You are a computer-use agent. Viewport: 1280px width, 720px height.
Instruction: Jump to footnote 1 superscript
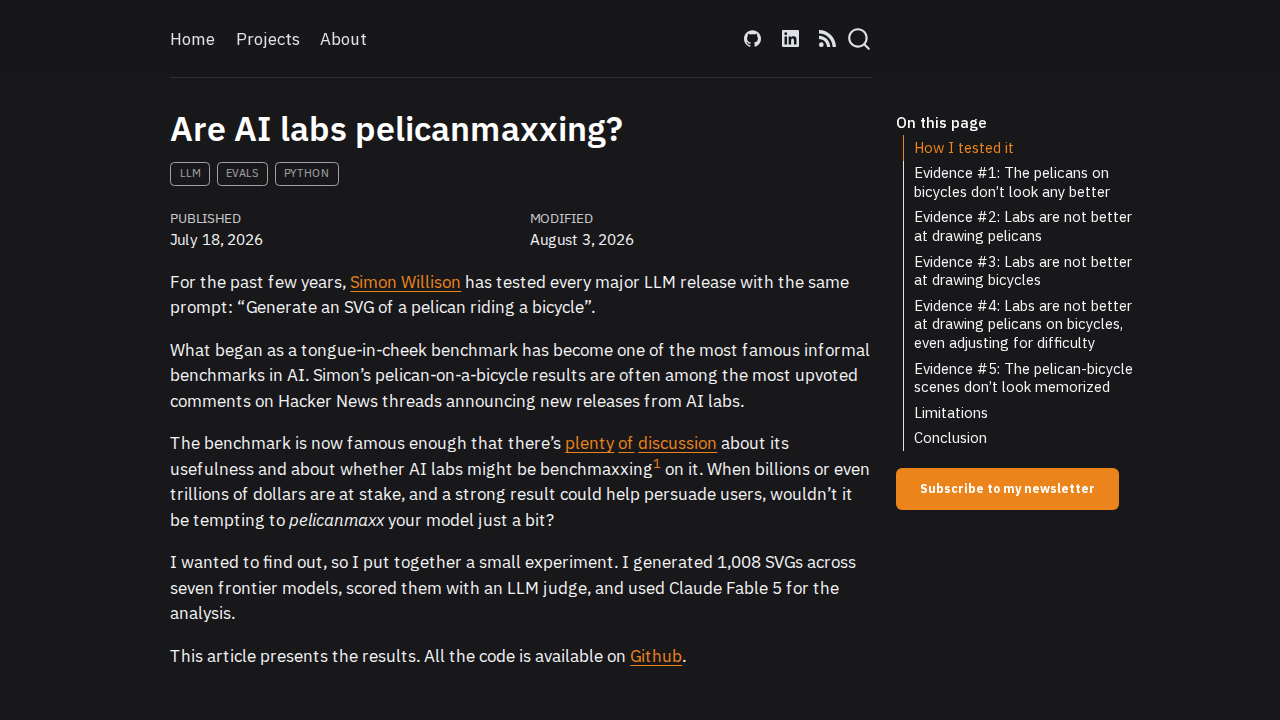coord(657,464)
